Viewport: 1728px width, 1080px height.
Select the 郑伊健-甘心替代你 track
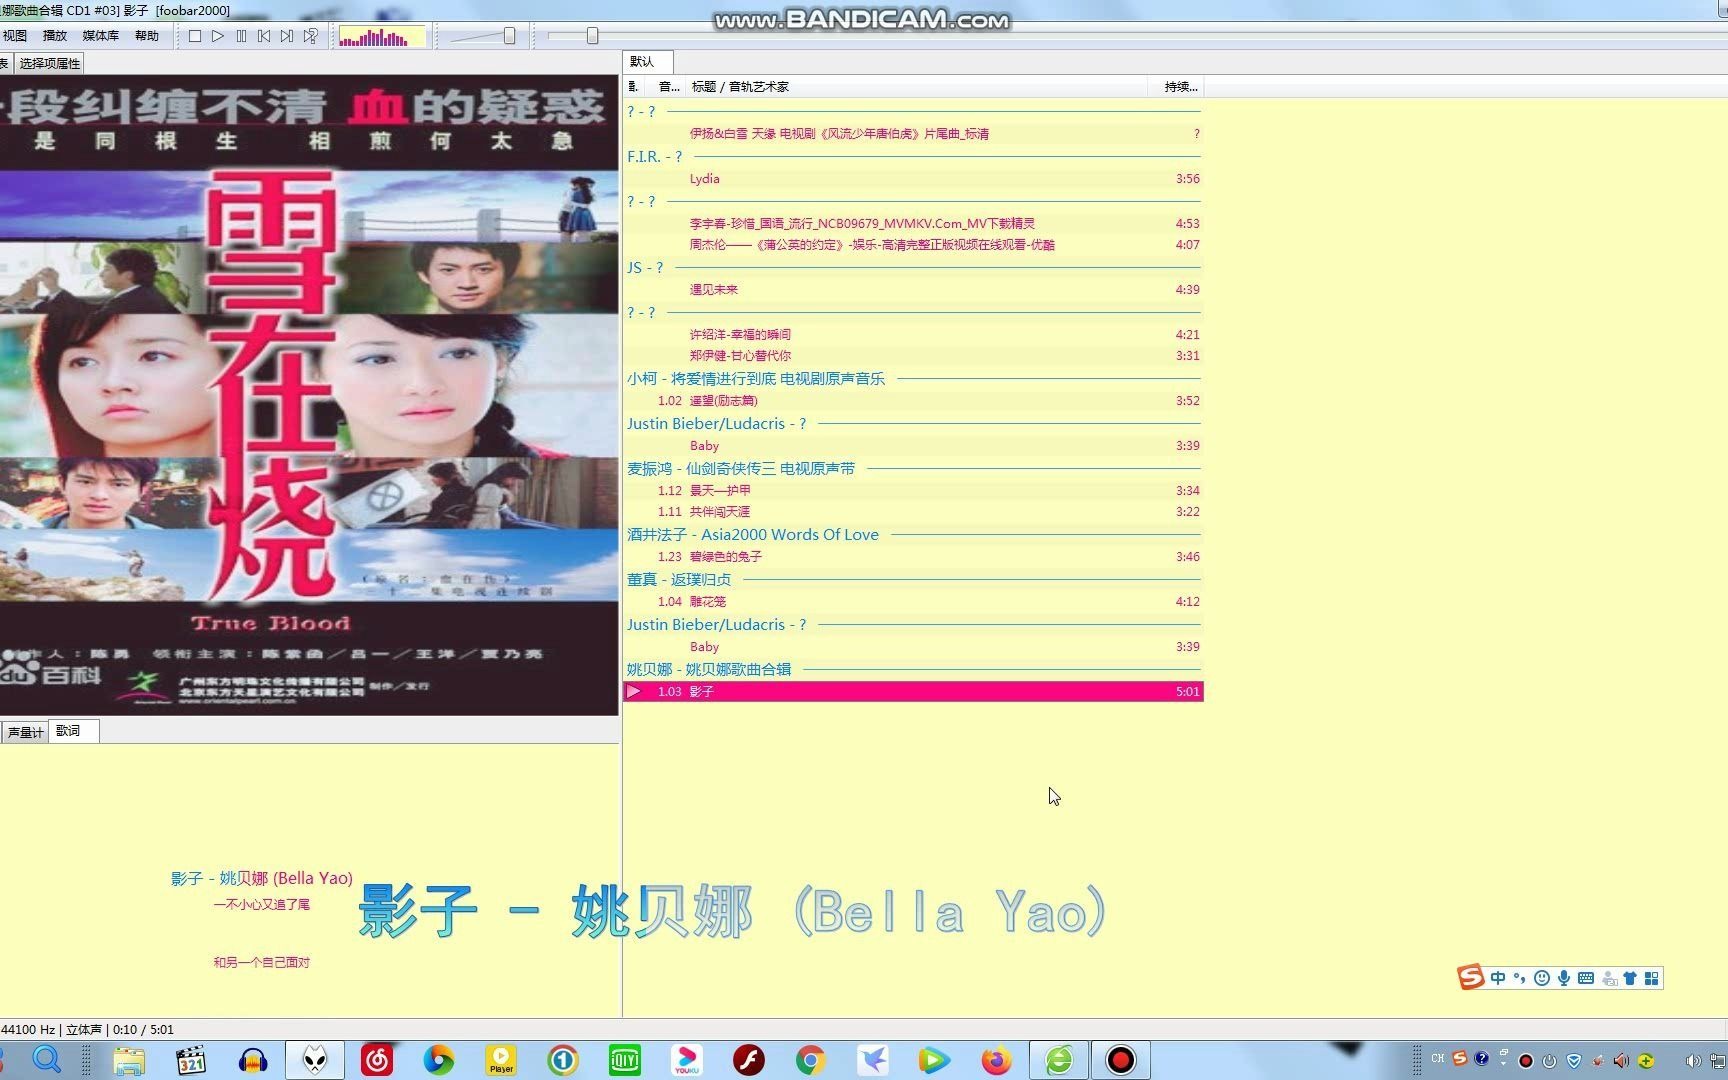coord(913,356)
